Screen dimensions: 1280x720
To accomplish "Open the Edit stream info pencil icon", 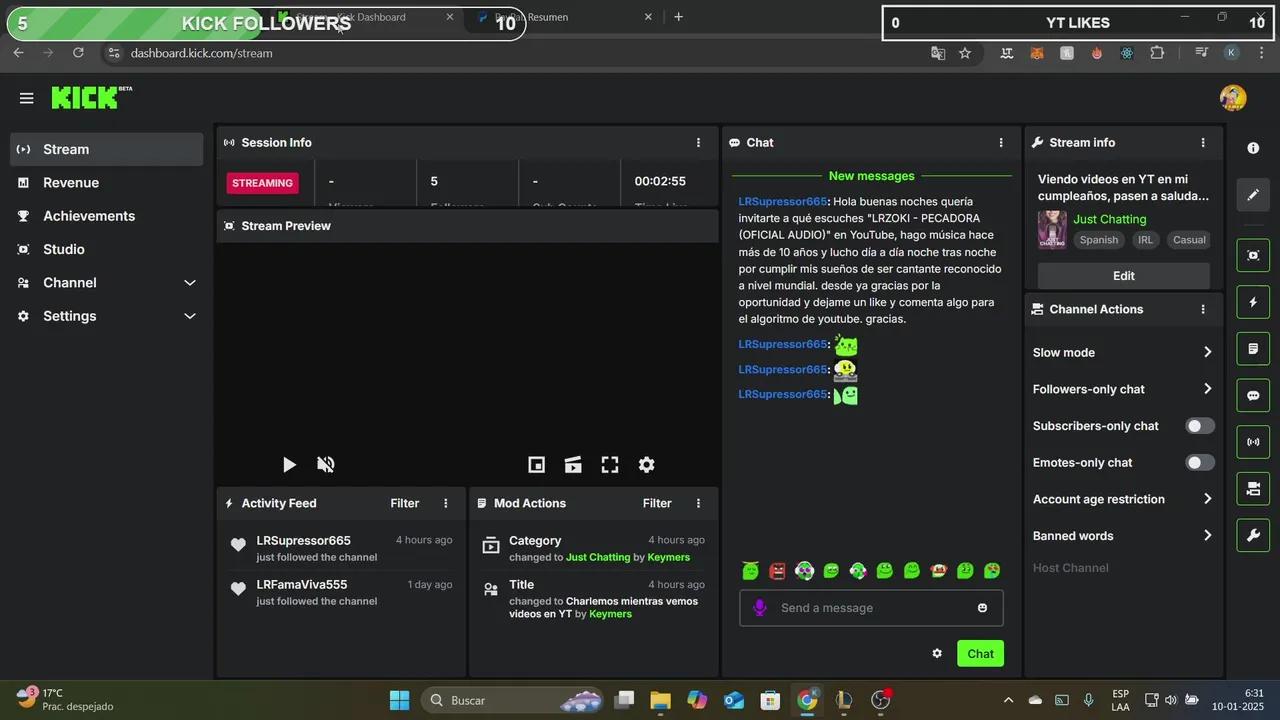I will point(1253,195).
